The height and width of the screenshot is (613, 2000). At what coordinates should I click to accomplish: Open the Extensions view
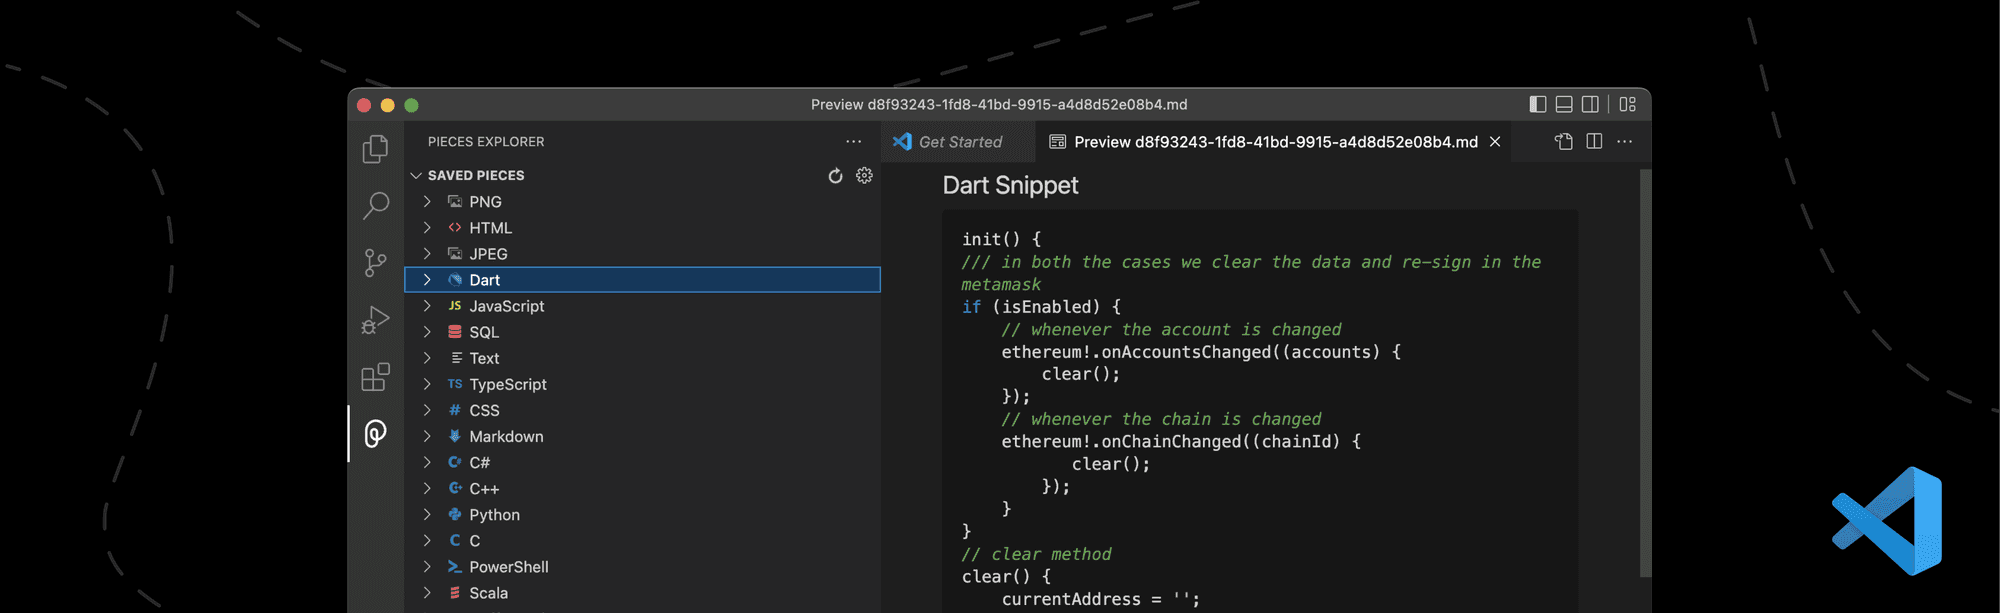(x=375, y=377)
